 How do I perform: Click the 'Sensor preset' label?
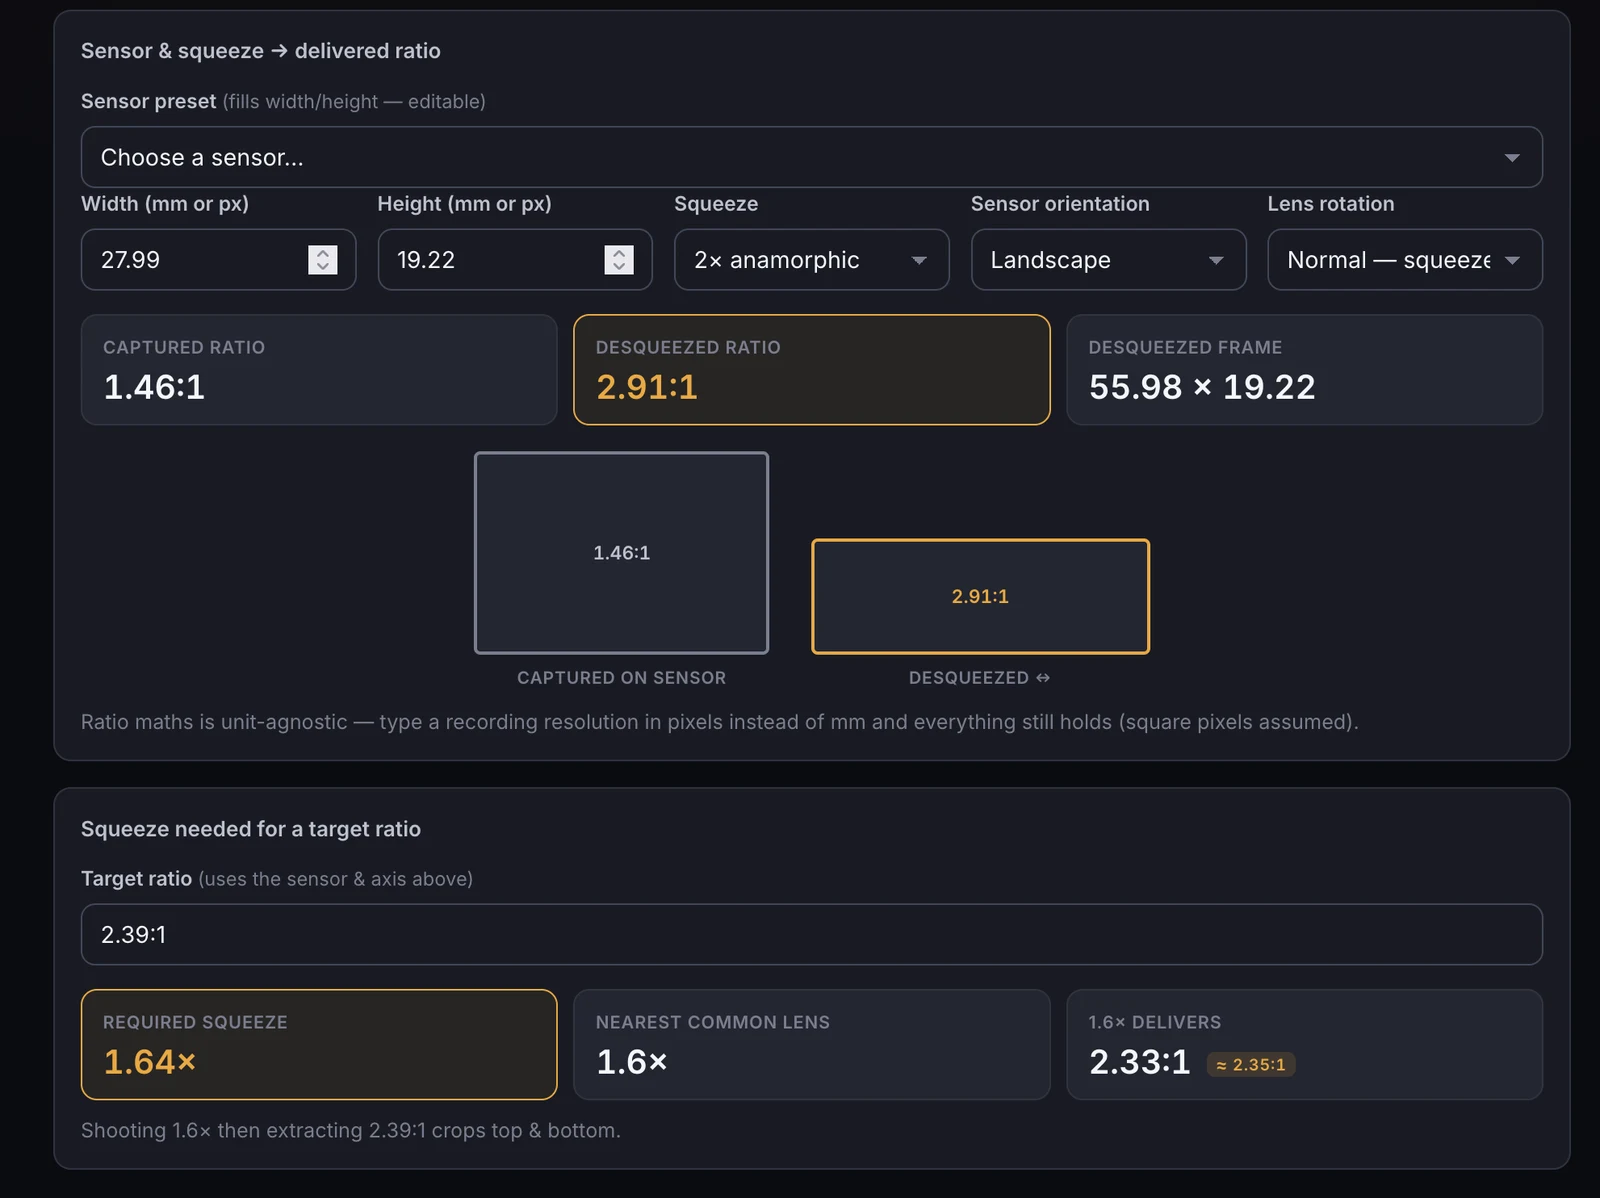coord(148,101)
